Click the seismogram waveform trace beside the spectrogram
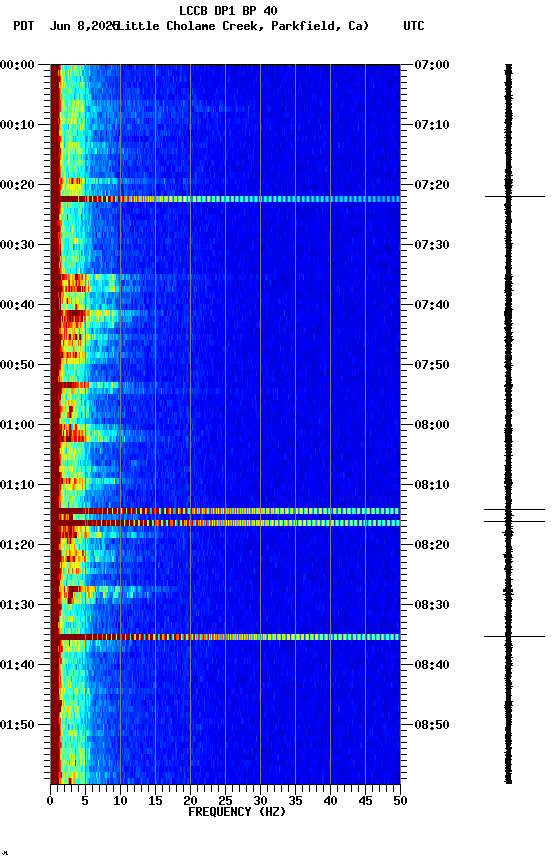 click(x=508, y=424)
